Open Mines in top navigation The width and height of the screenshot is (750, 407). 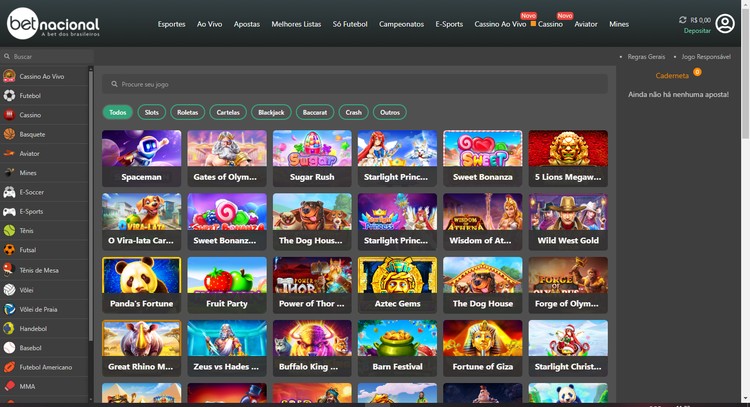click(x=619, y=24)
